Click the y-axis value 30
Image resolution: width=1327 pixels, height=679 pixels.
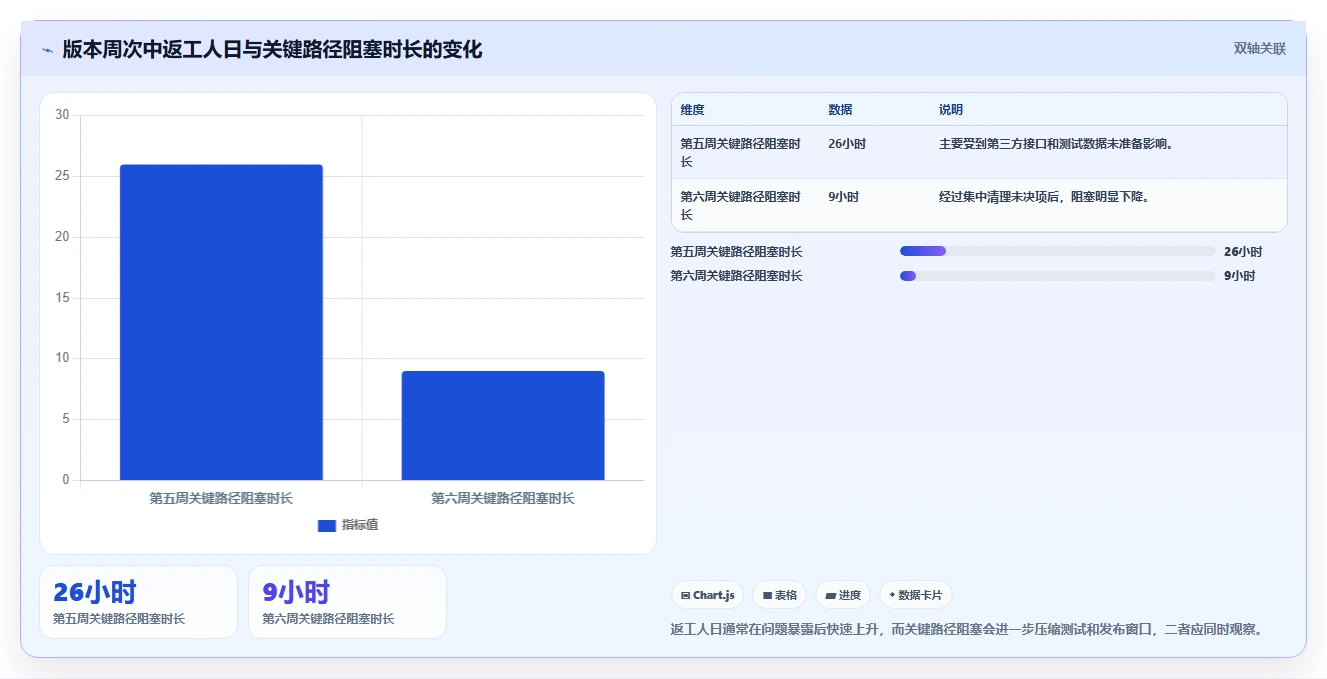[x=62, y=115]
